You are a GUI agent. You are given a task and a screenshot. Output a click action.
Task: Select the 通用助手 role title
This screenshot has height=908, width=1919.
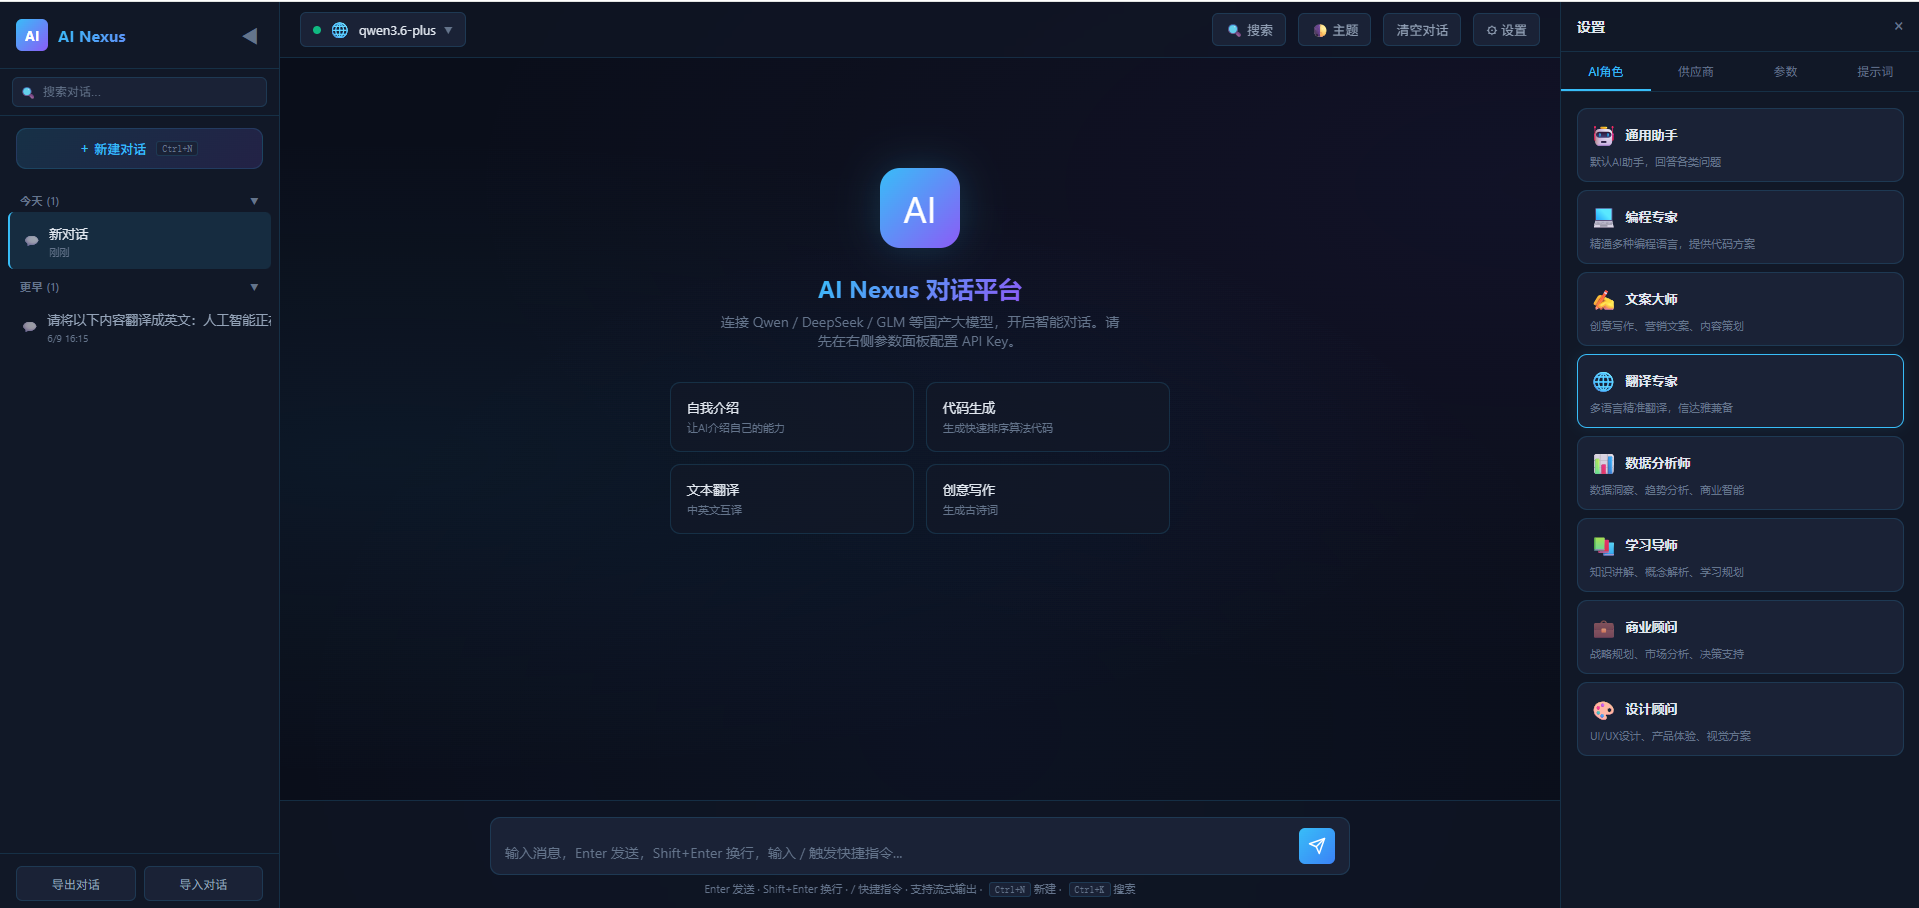click(1651, 136)
